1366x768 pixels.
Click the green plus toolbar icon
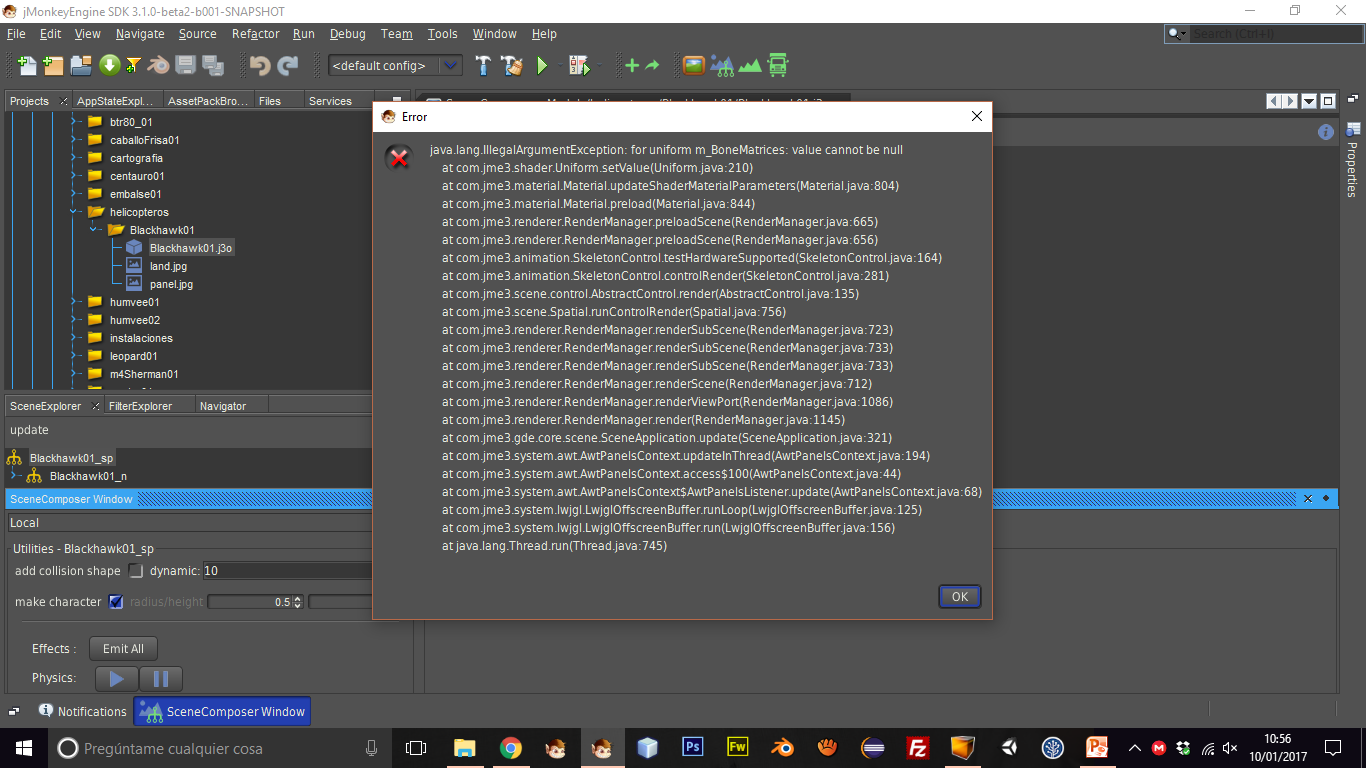[x=631, y=65]
